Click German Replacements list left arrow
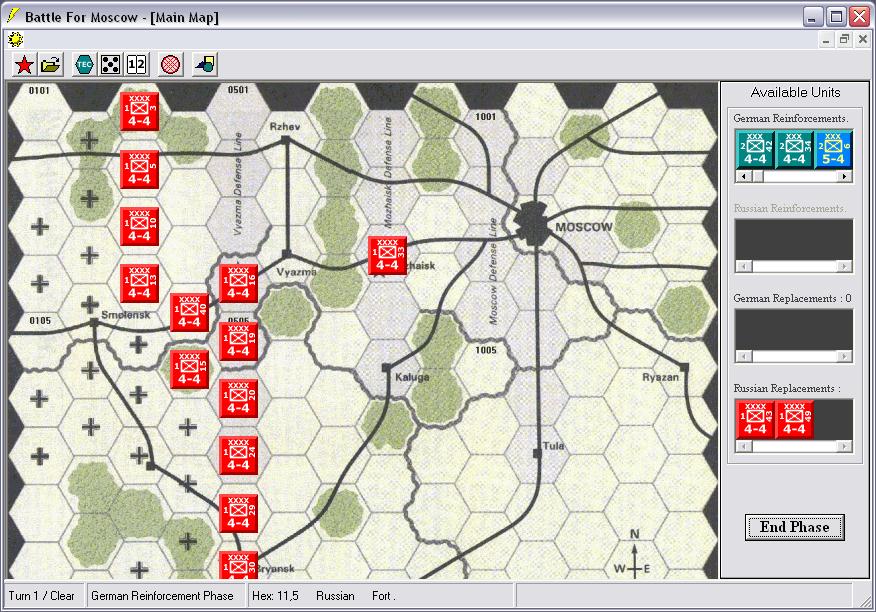 [744, 356]
